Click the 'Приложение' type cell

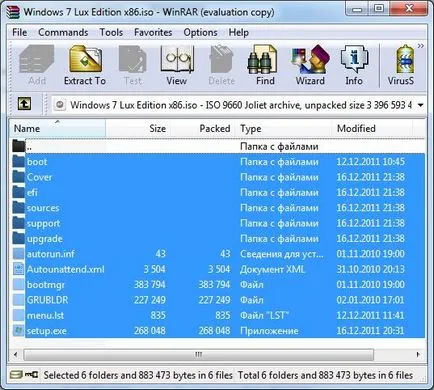click(269, 331)
